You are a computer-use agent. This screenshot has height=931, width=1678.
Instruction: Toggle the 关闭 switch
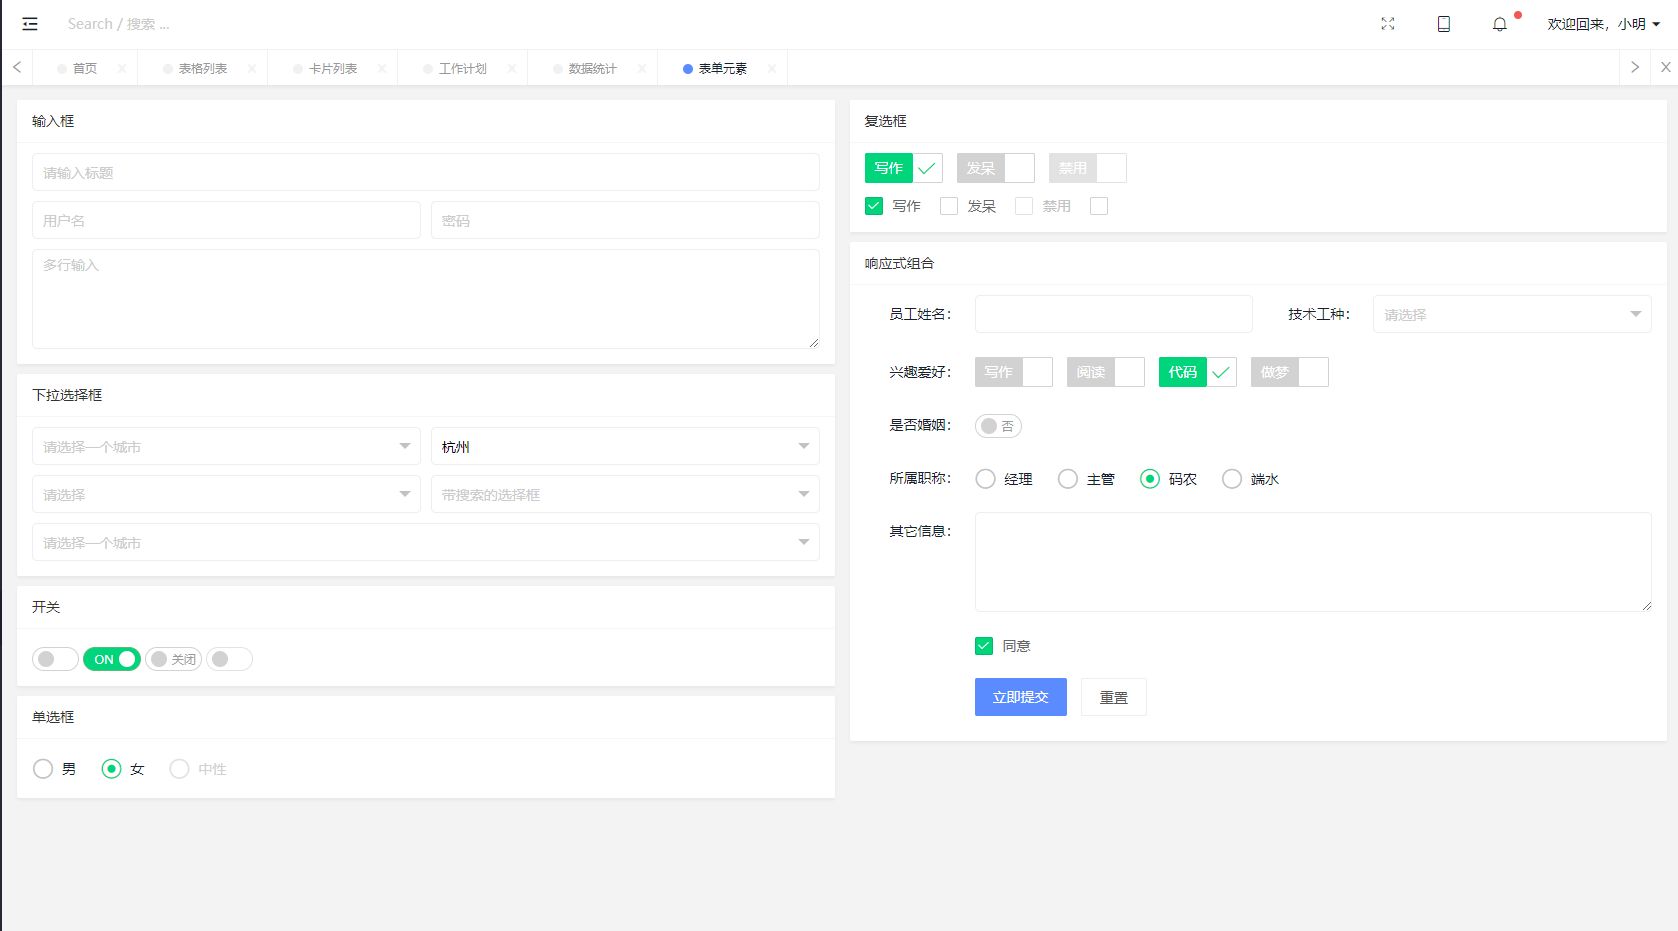point(174,659)
